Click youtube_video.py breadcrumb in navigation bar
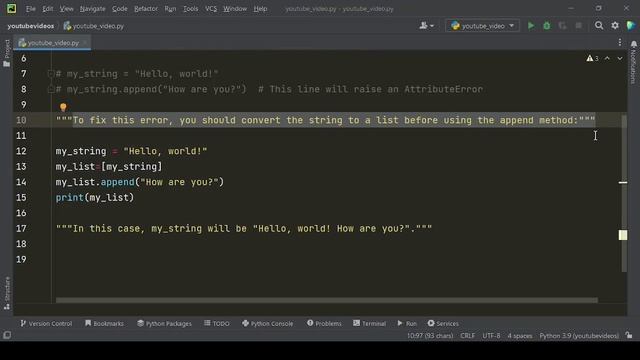640x360 pixels. click(94, 26)
